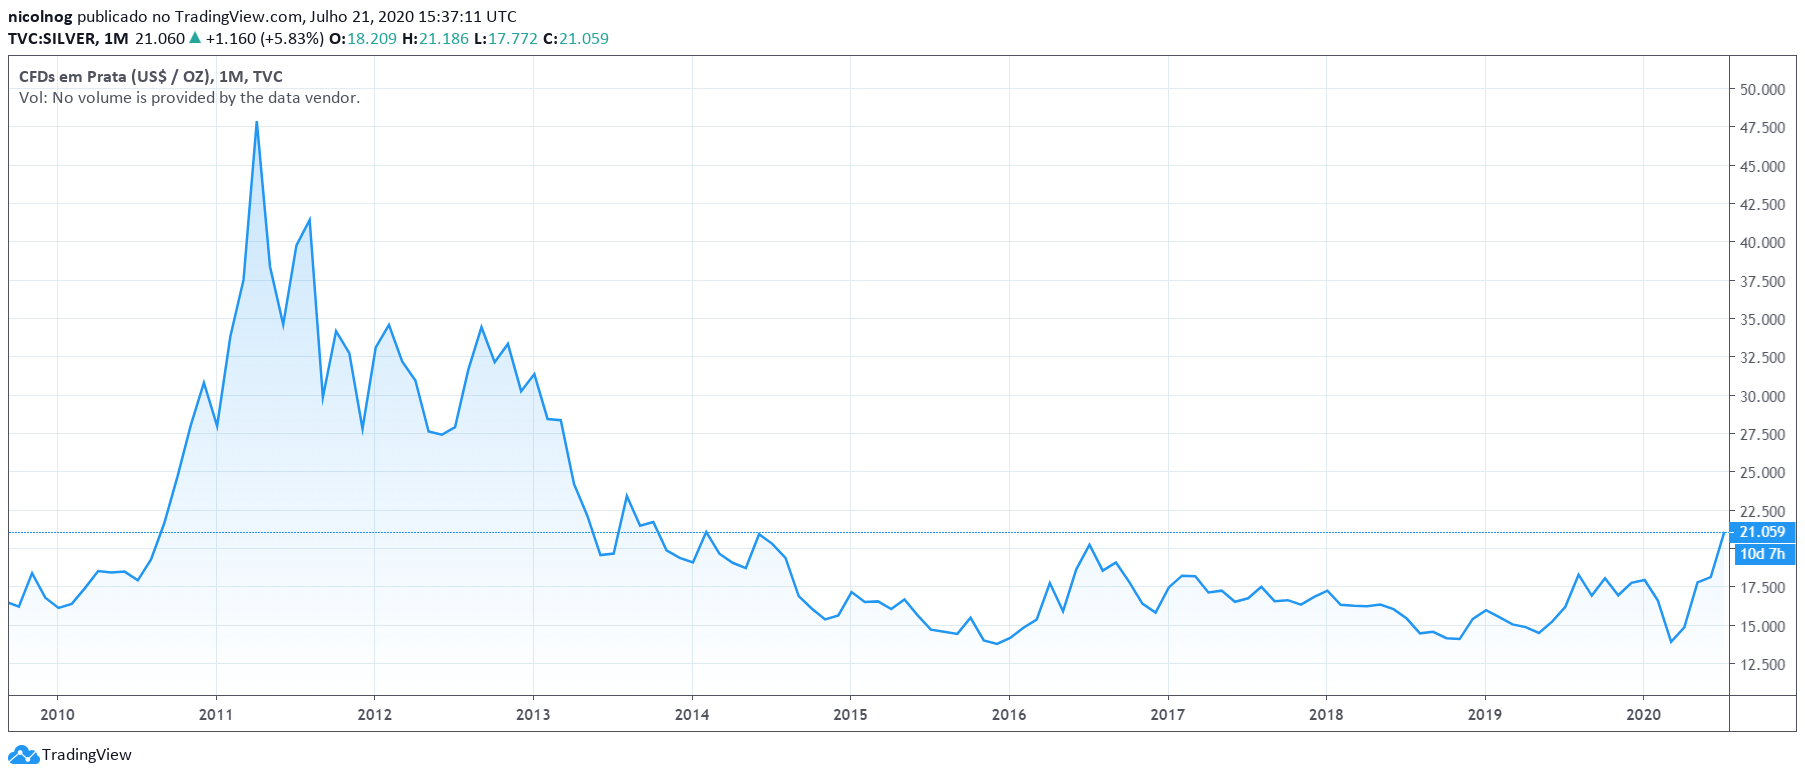The height and width of the screenshot is (778, 1805).
Task: Click the change value +1.160 (+5.83%)
Action: [x=265, y=39]
